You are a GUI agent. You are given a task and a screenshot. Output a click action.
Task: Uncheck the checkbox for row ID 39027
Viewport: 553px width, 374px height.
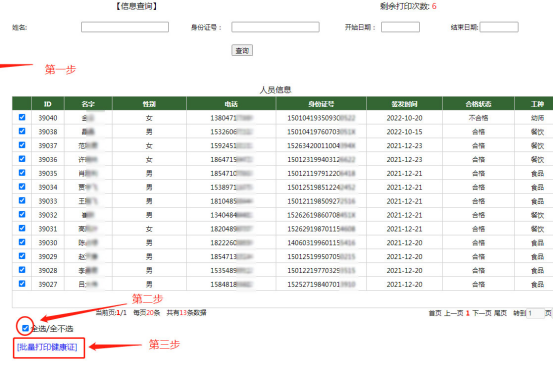(x=22, y=284)
